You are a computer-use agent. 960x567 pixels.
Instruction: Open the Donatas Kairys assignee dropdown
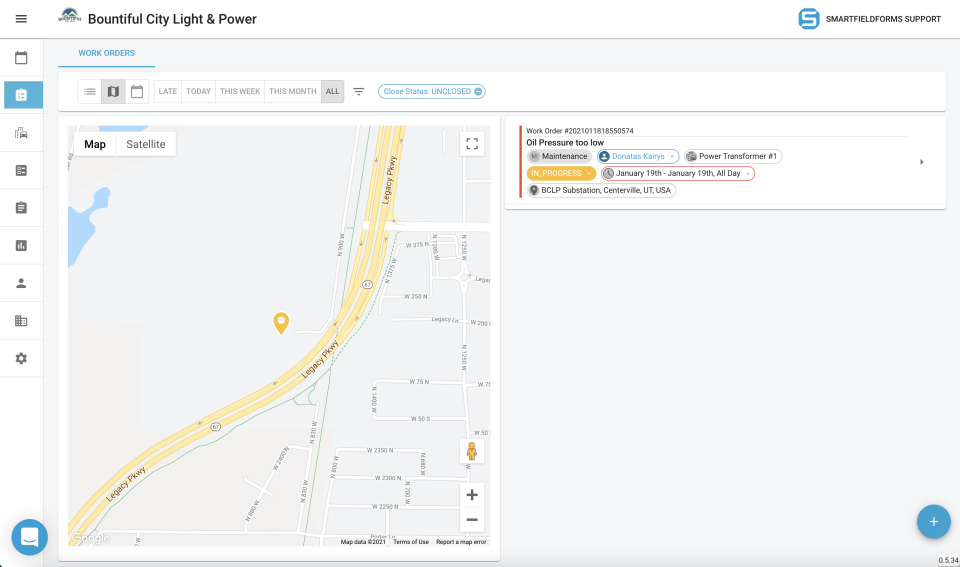638,156
